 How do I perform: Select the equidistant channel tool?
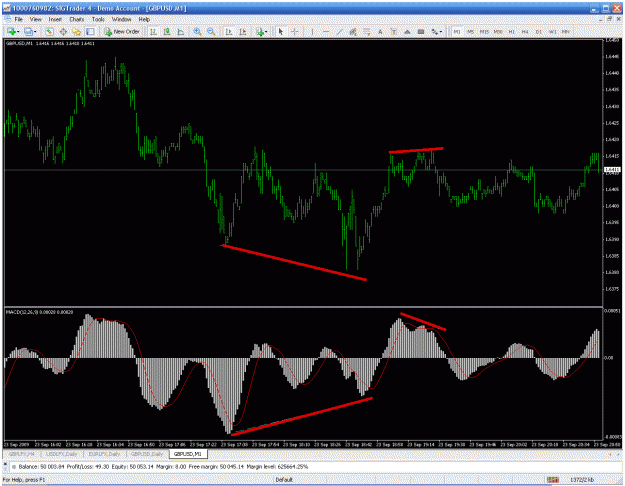click(353, 31)
